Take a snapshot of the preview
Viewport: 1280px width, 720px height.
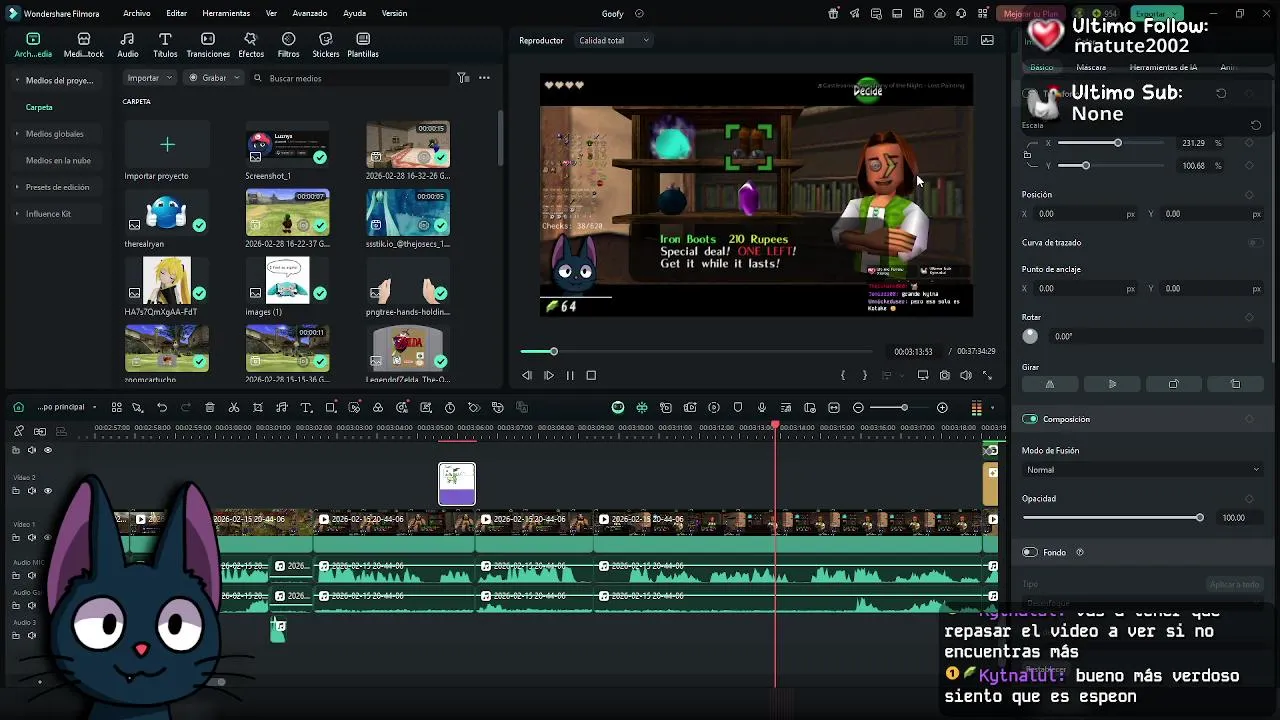coord(944,375)
